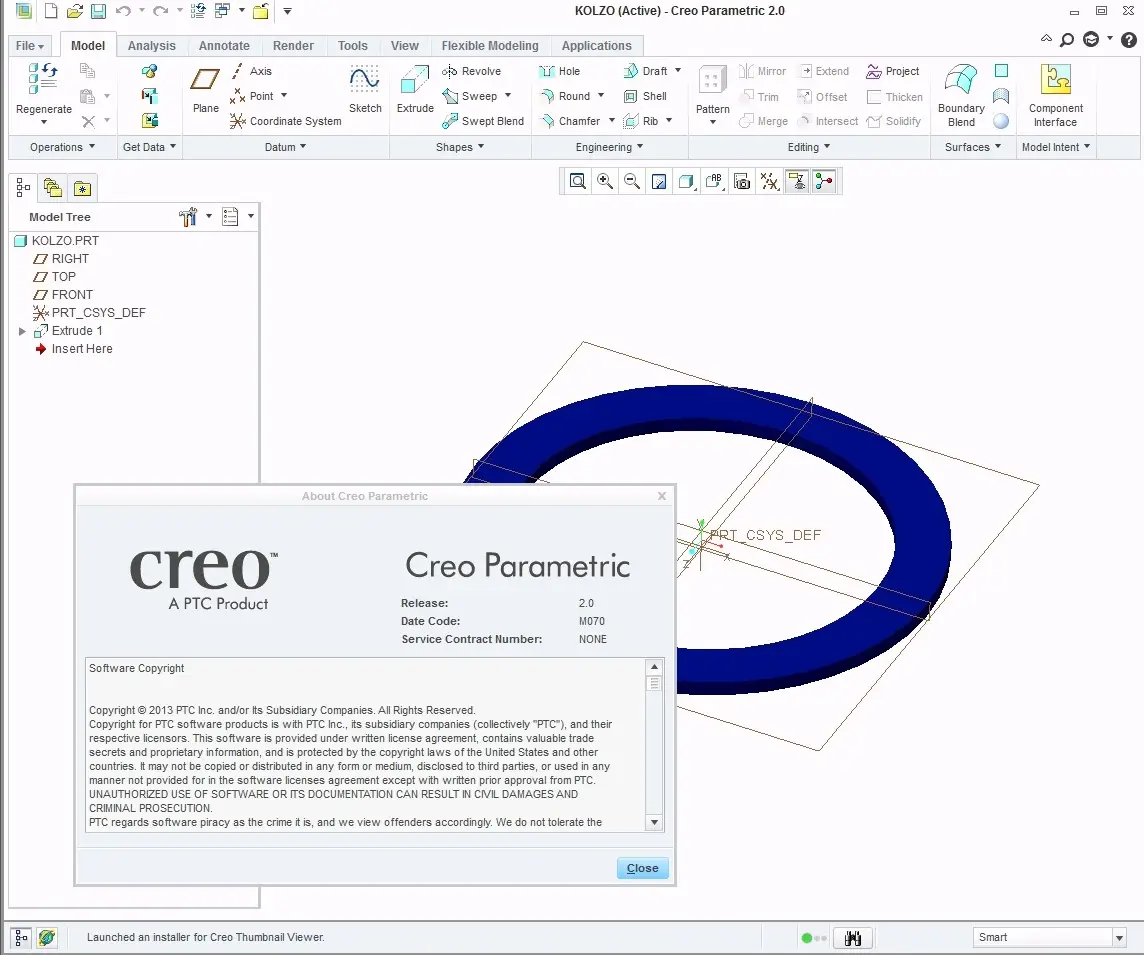This screenshot has height=955, width=1144.
Task: Click the Save icon in quick access toolbar
Action: [98, 11]
